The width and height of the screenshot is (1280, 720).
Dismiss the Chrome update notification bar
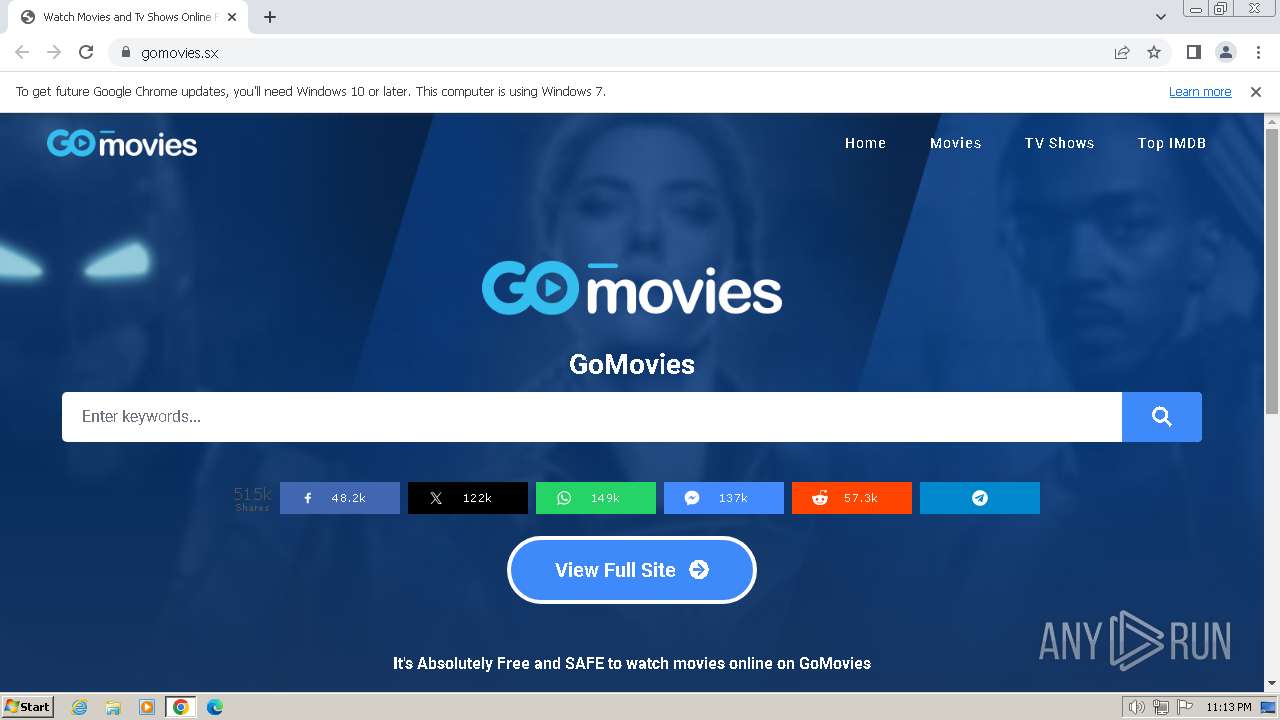pos(1256,92)
